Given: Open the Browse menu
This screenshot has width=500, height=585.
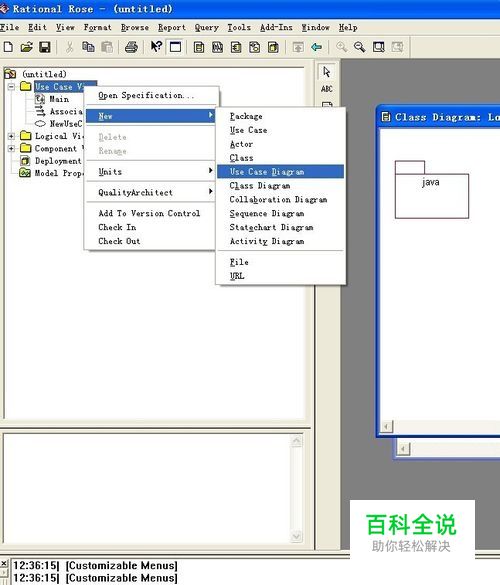Looking at the screenshot, I should [135, 28].
